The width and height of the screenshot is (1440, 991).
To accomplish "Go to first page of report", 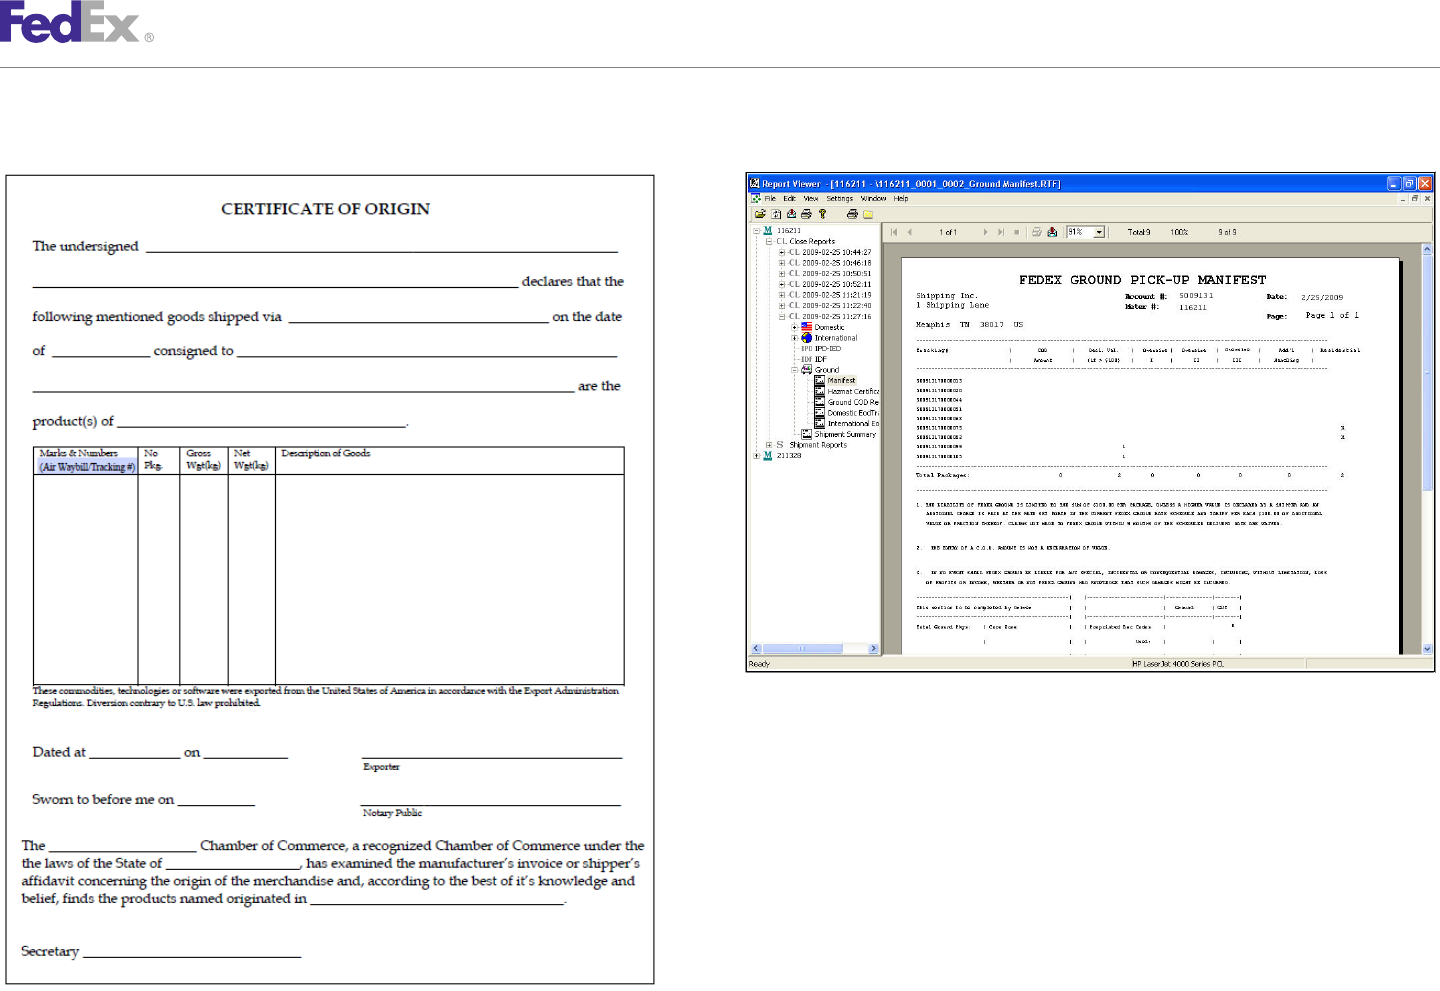I will pyautogui.click(x=894, y=232).
